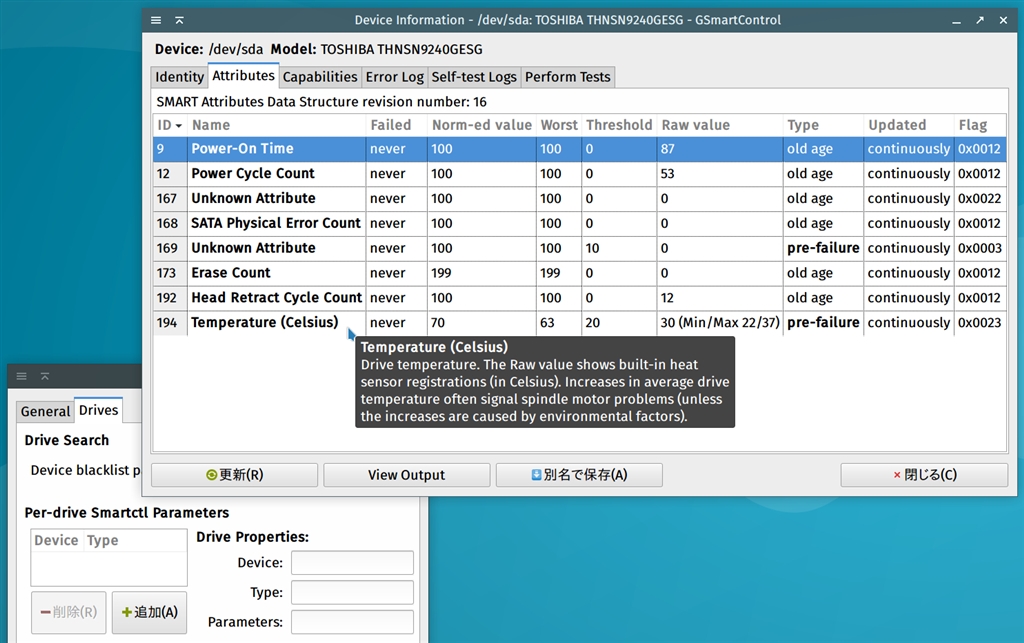This screenshot has height=643, width=1024.
Task: Select the Power Cycle Count row
Action: coord(579,174)
